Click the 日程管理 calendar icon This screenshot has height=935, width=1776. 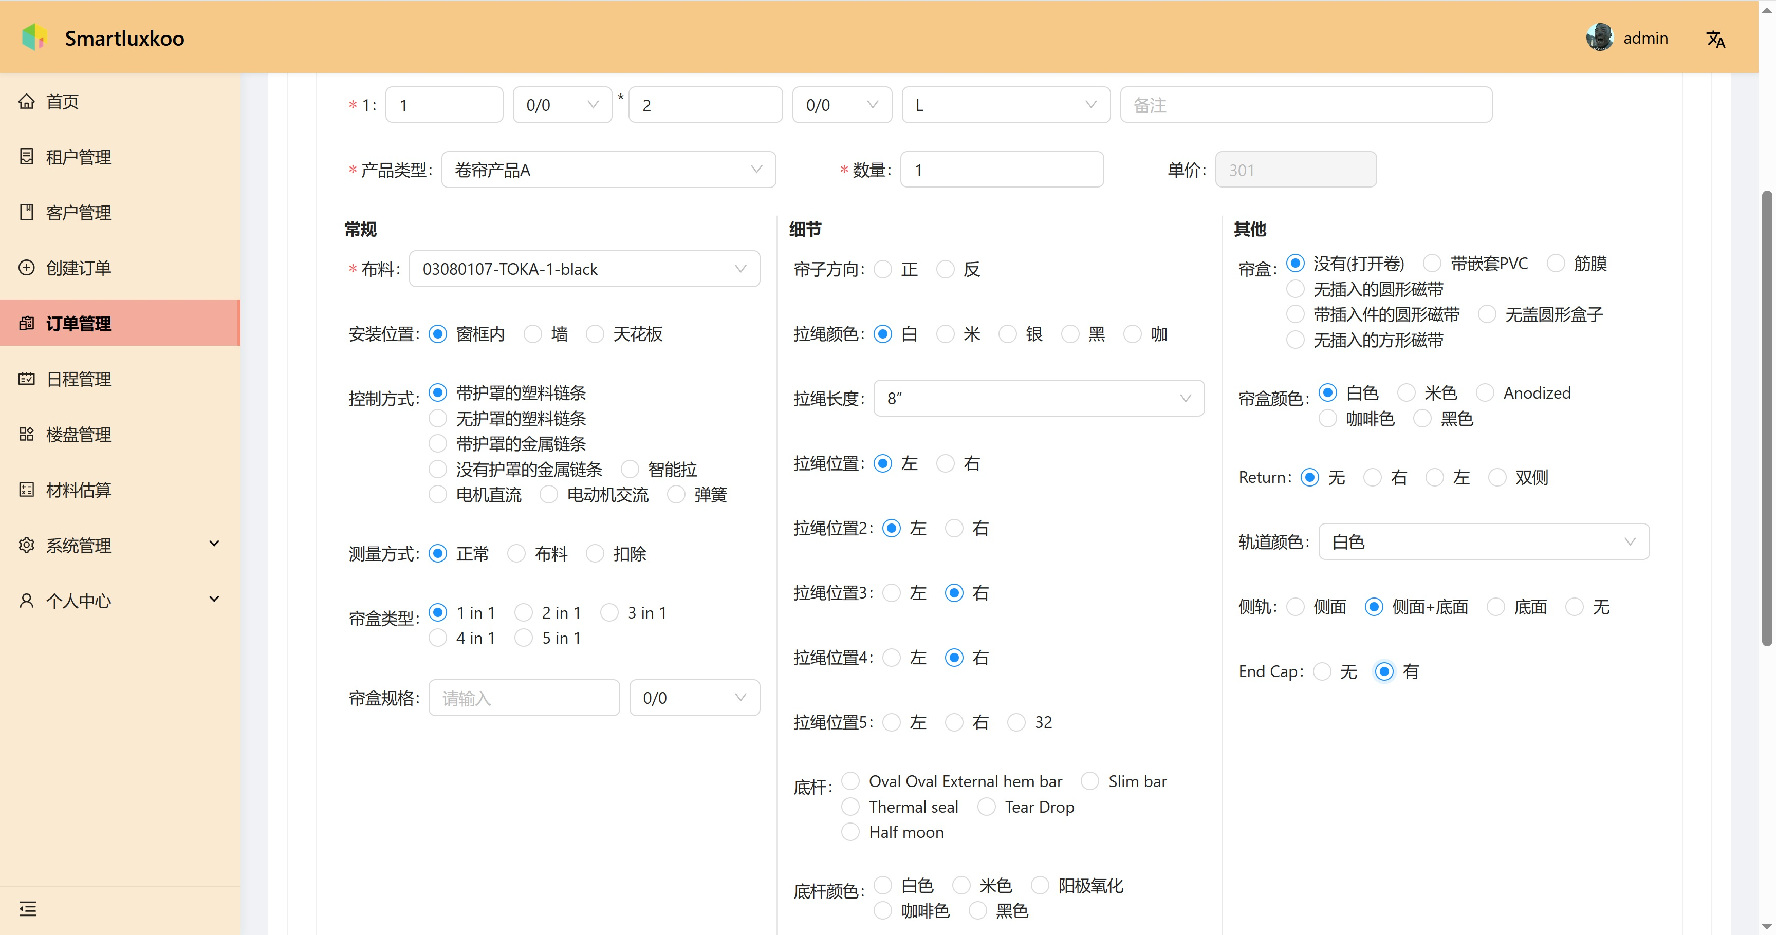pyautogui.click(x=27, y=379)
